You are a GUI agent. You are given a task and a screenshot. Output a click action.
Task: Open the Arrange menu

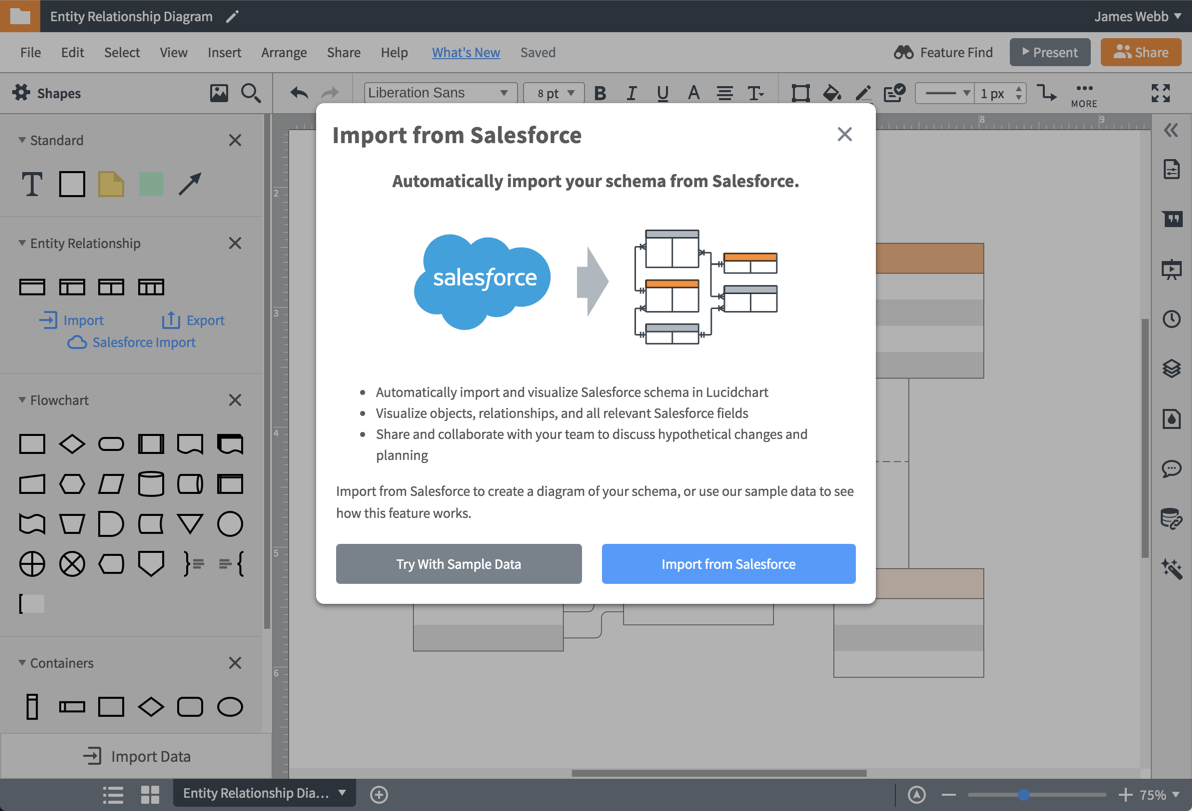pyautogui.click(x=283, y=52)
